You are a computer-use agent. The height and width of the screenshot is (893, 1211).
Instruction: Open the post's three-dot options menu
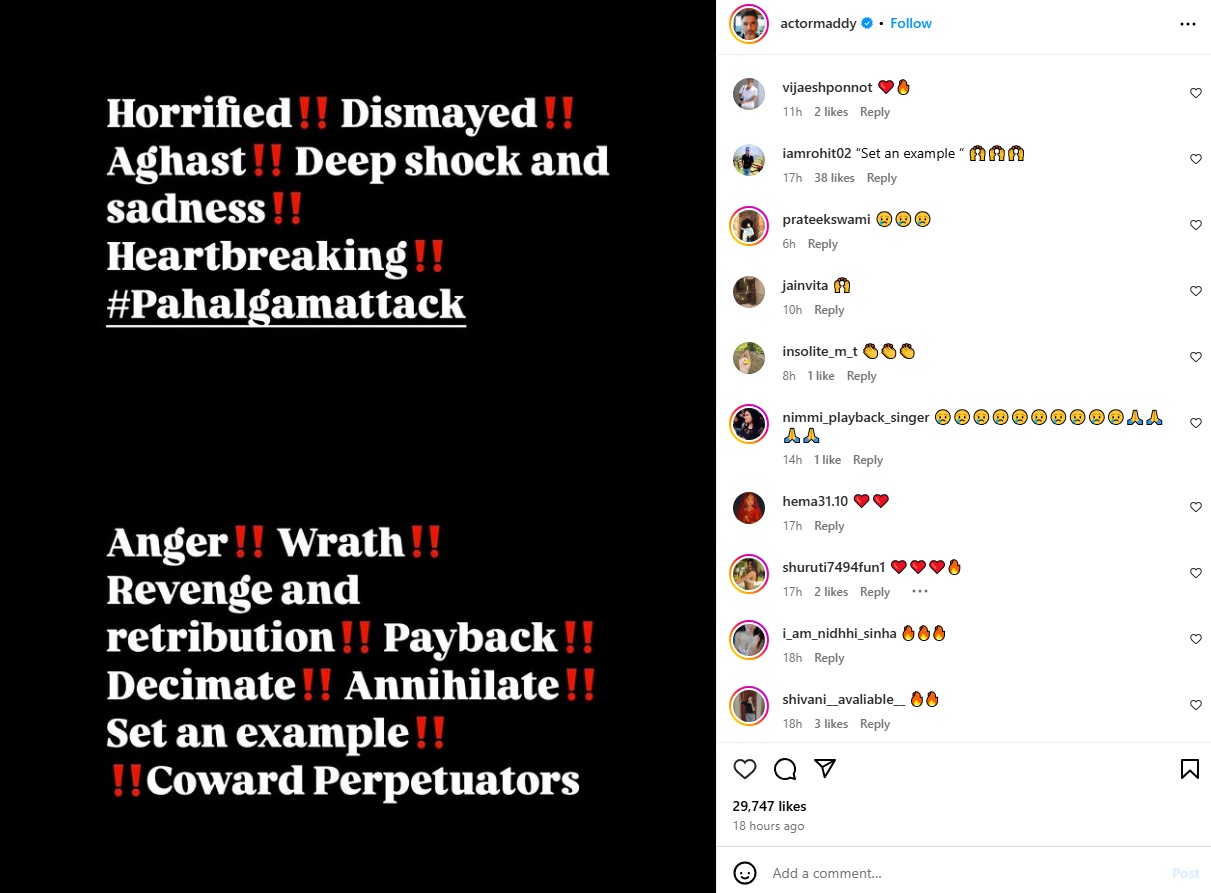click(x=1188, y=24)
